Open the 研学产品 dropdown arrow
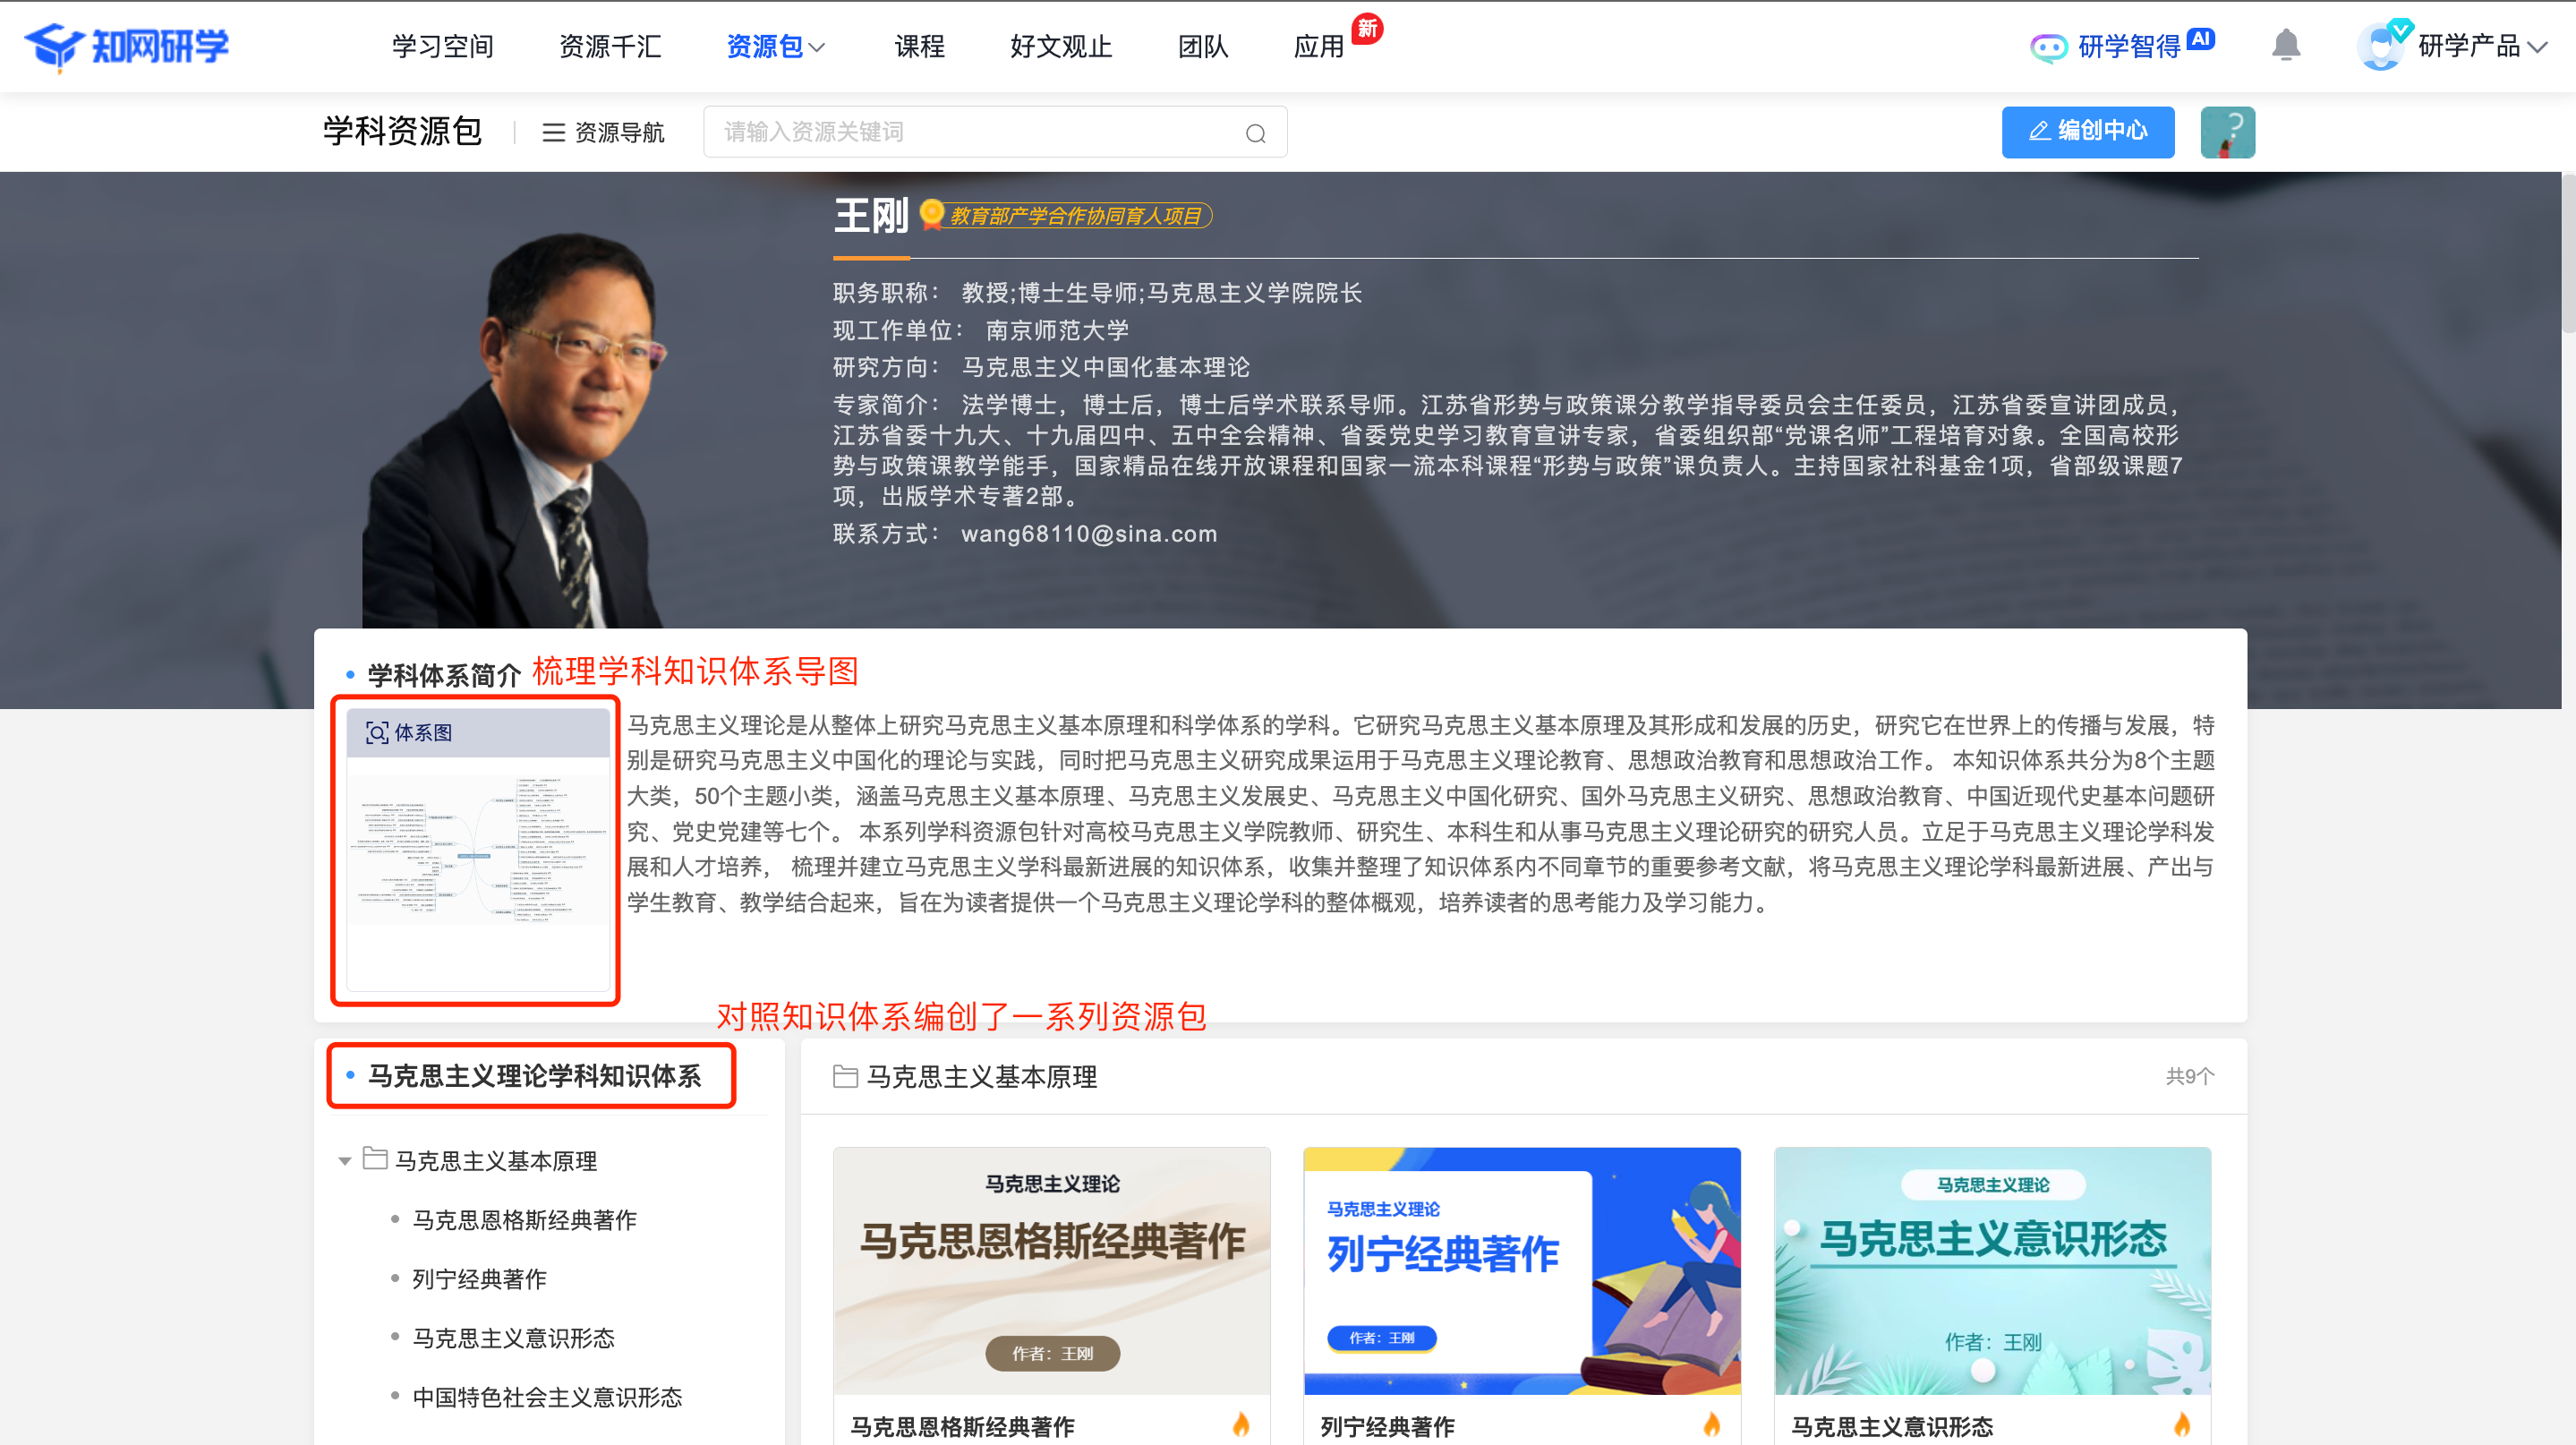The height and width of the screenshot is (1445, 2576). 2538,47
